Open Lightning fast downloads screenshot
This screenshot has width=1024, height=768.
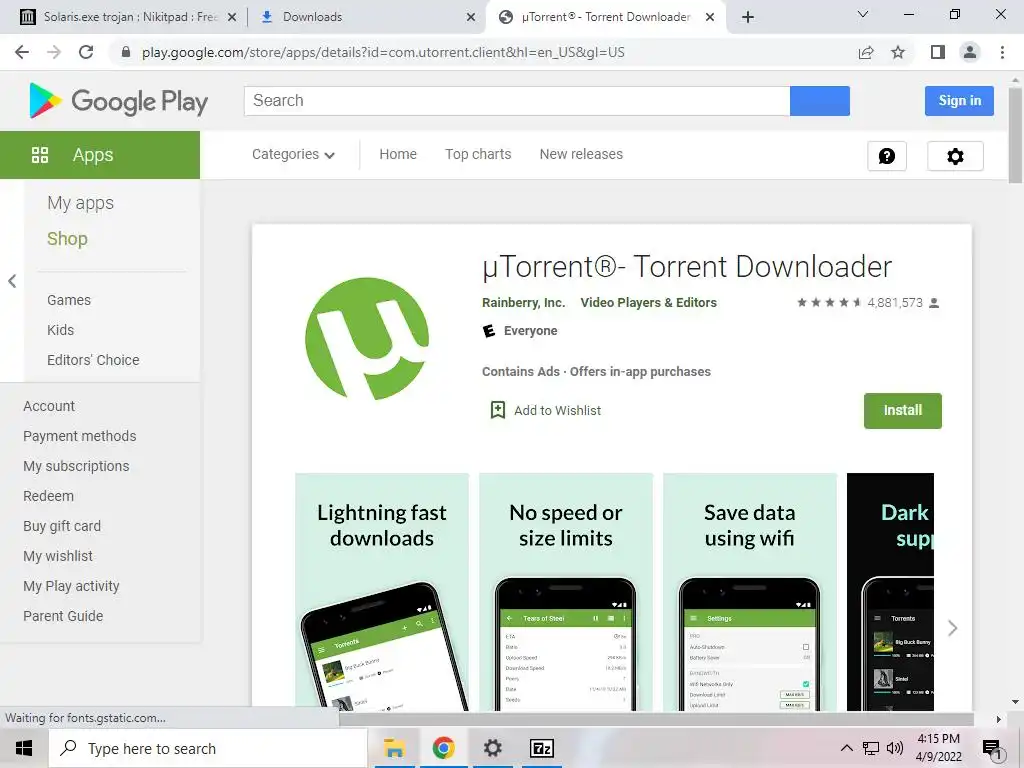click(382, 592)
